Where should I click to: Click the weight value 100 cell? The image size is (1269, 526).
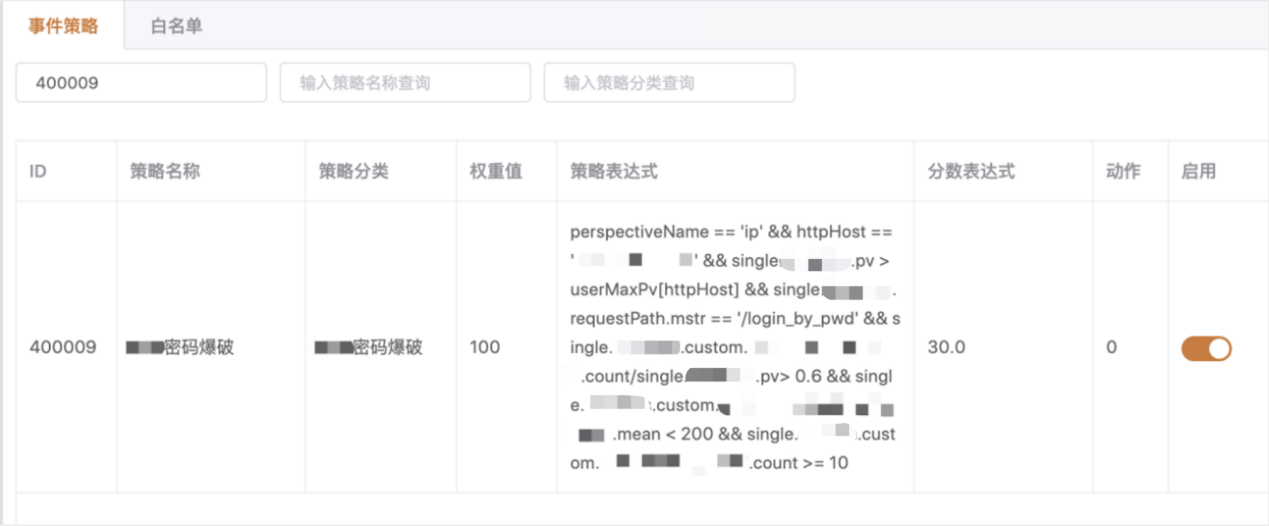485,348
